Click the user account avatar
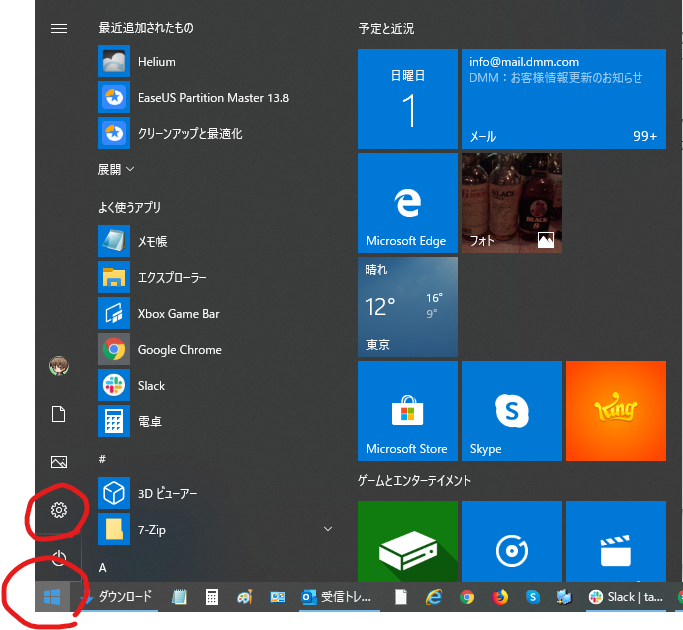The width and height of the screenshot is (683, 630). click(59, 366)
